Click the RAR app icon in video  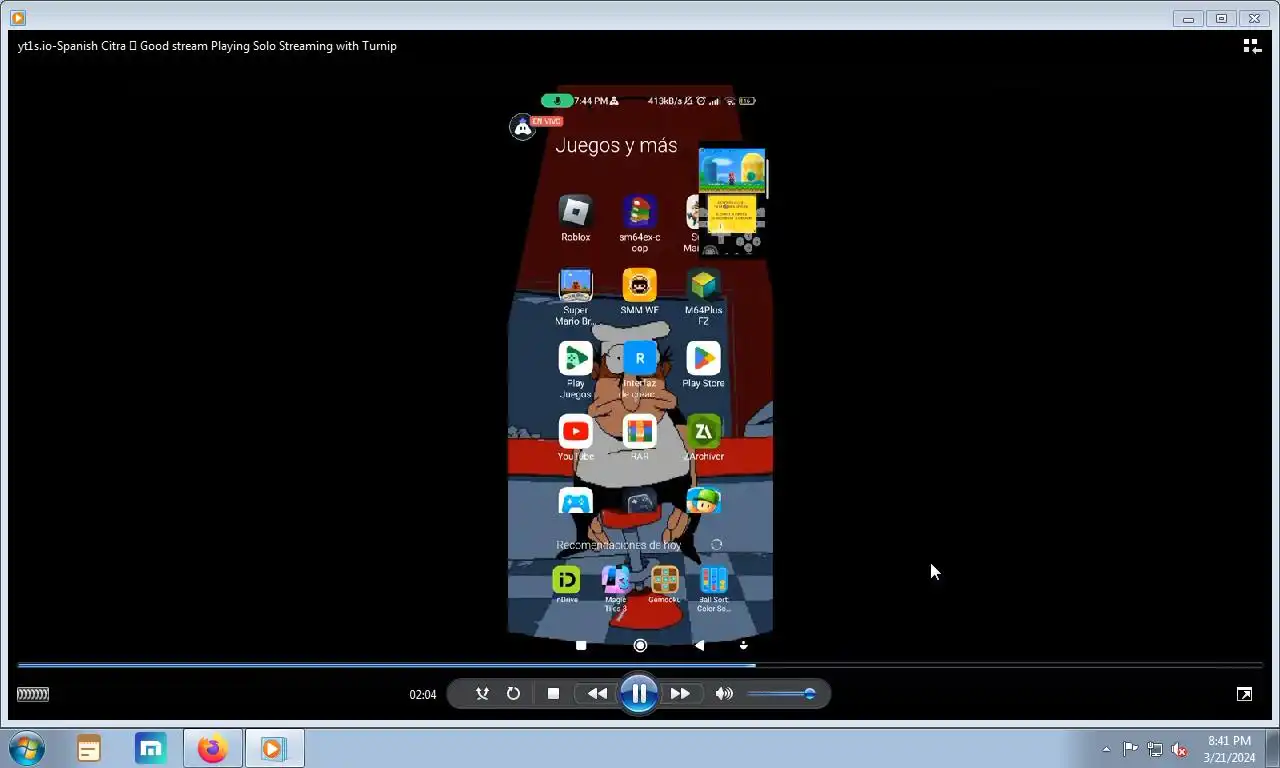pos(639,431)
